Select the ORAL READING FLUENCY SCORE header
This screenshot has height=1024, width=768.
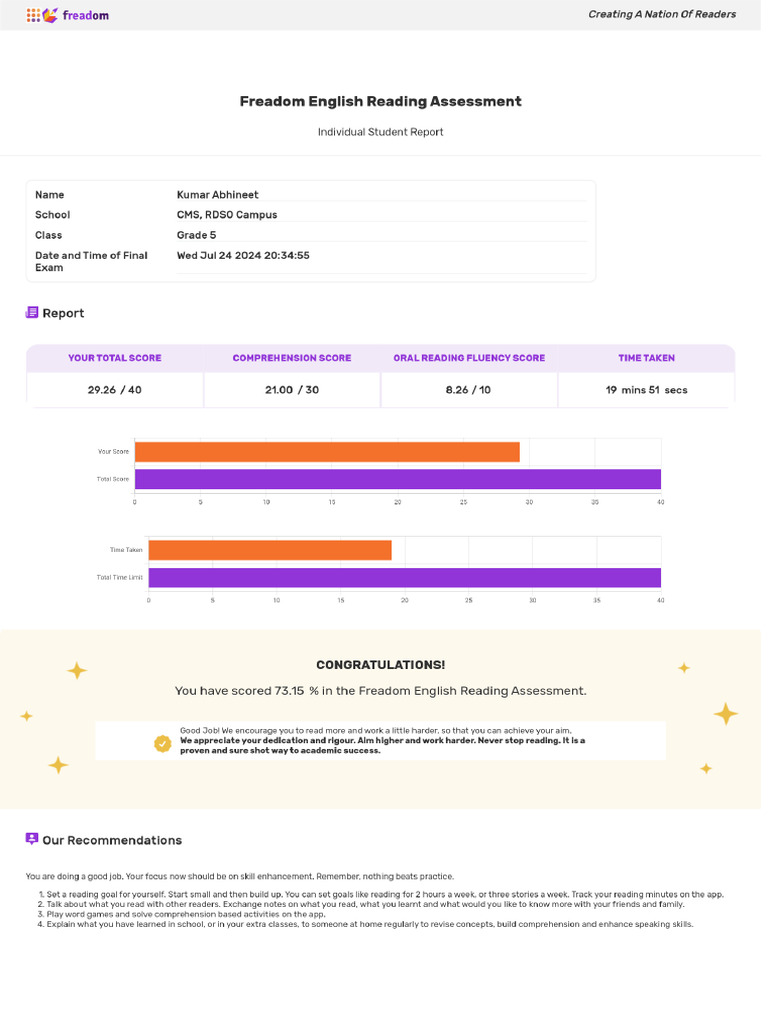469,358
